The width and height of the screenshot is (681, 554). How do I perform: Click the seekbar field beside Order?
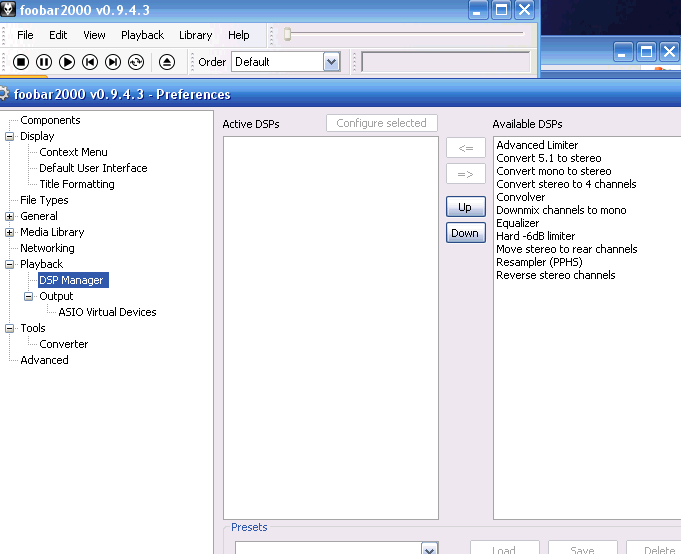point(446,62)
